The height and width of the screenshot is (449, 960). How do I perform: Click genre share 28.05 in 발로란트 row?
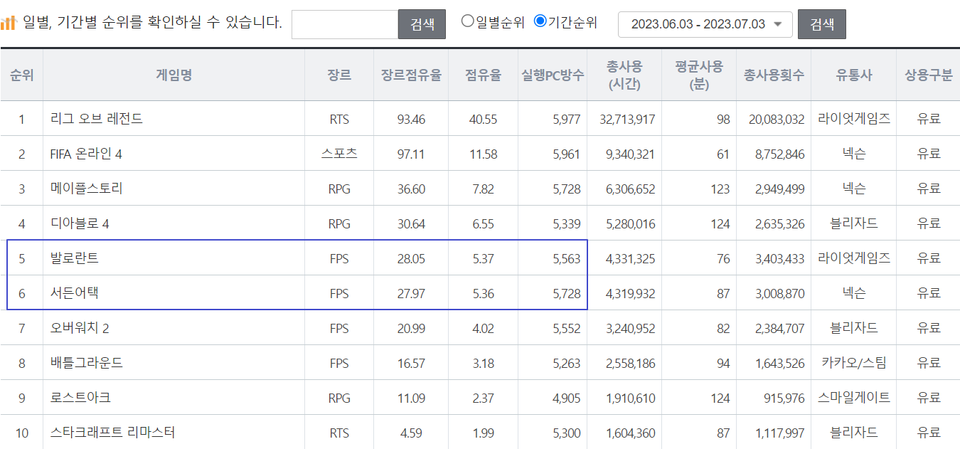[411, 259]
